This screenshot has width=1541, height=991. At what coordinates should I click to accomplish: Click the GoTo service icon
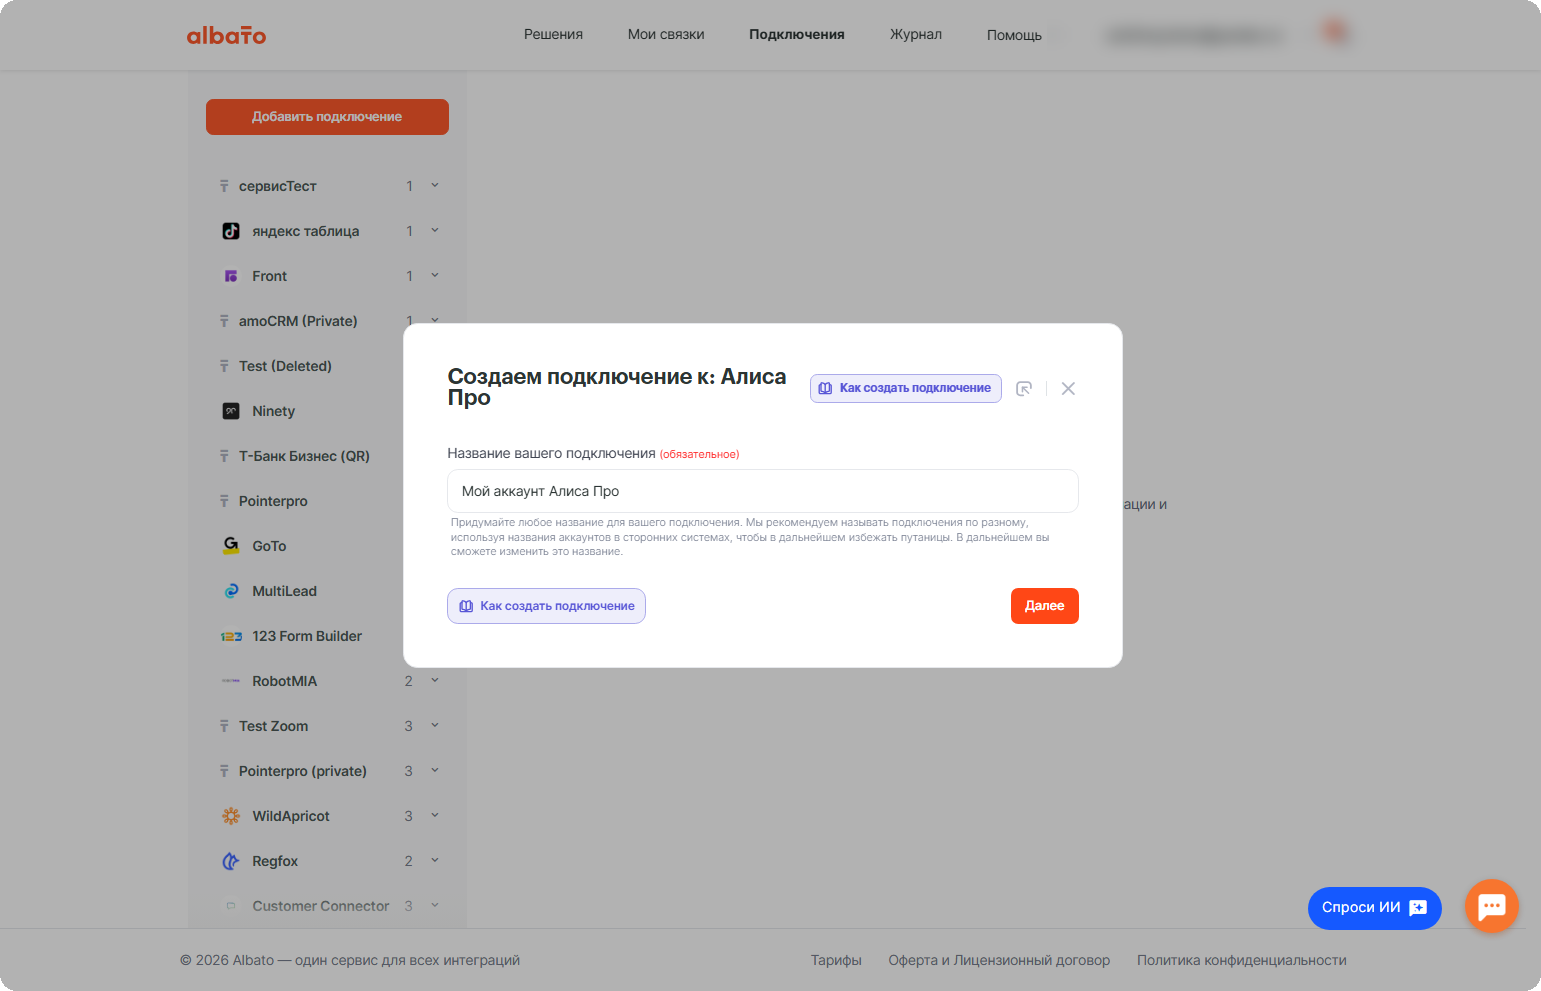coord(231,546)
